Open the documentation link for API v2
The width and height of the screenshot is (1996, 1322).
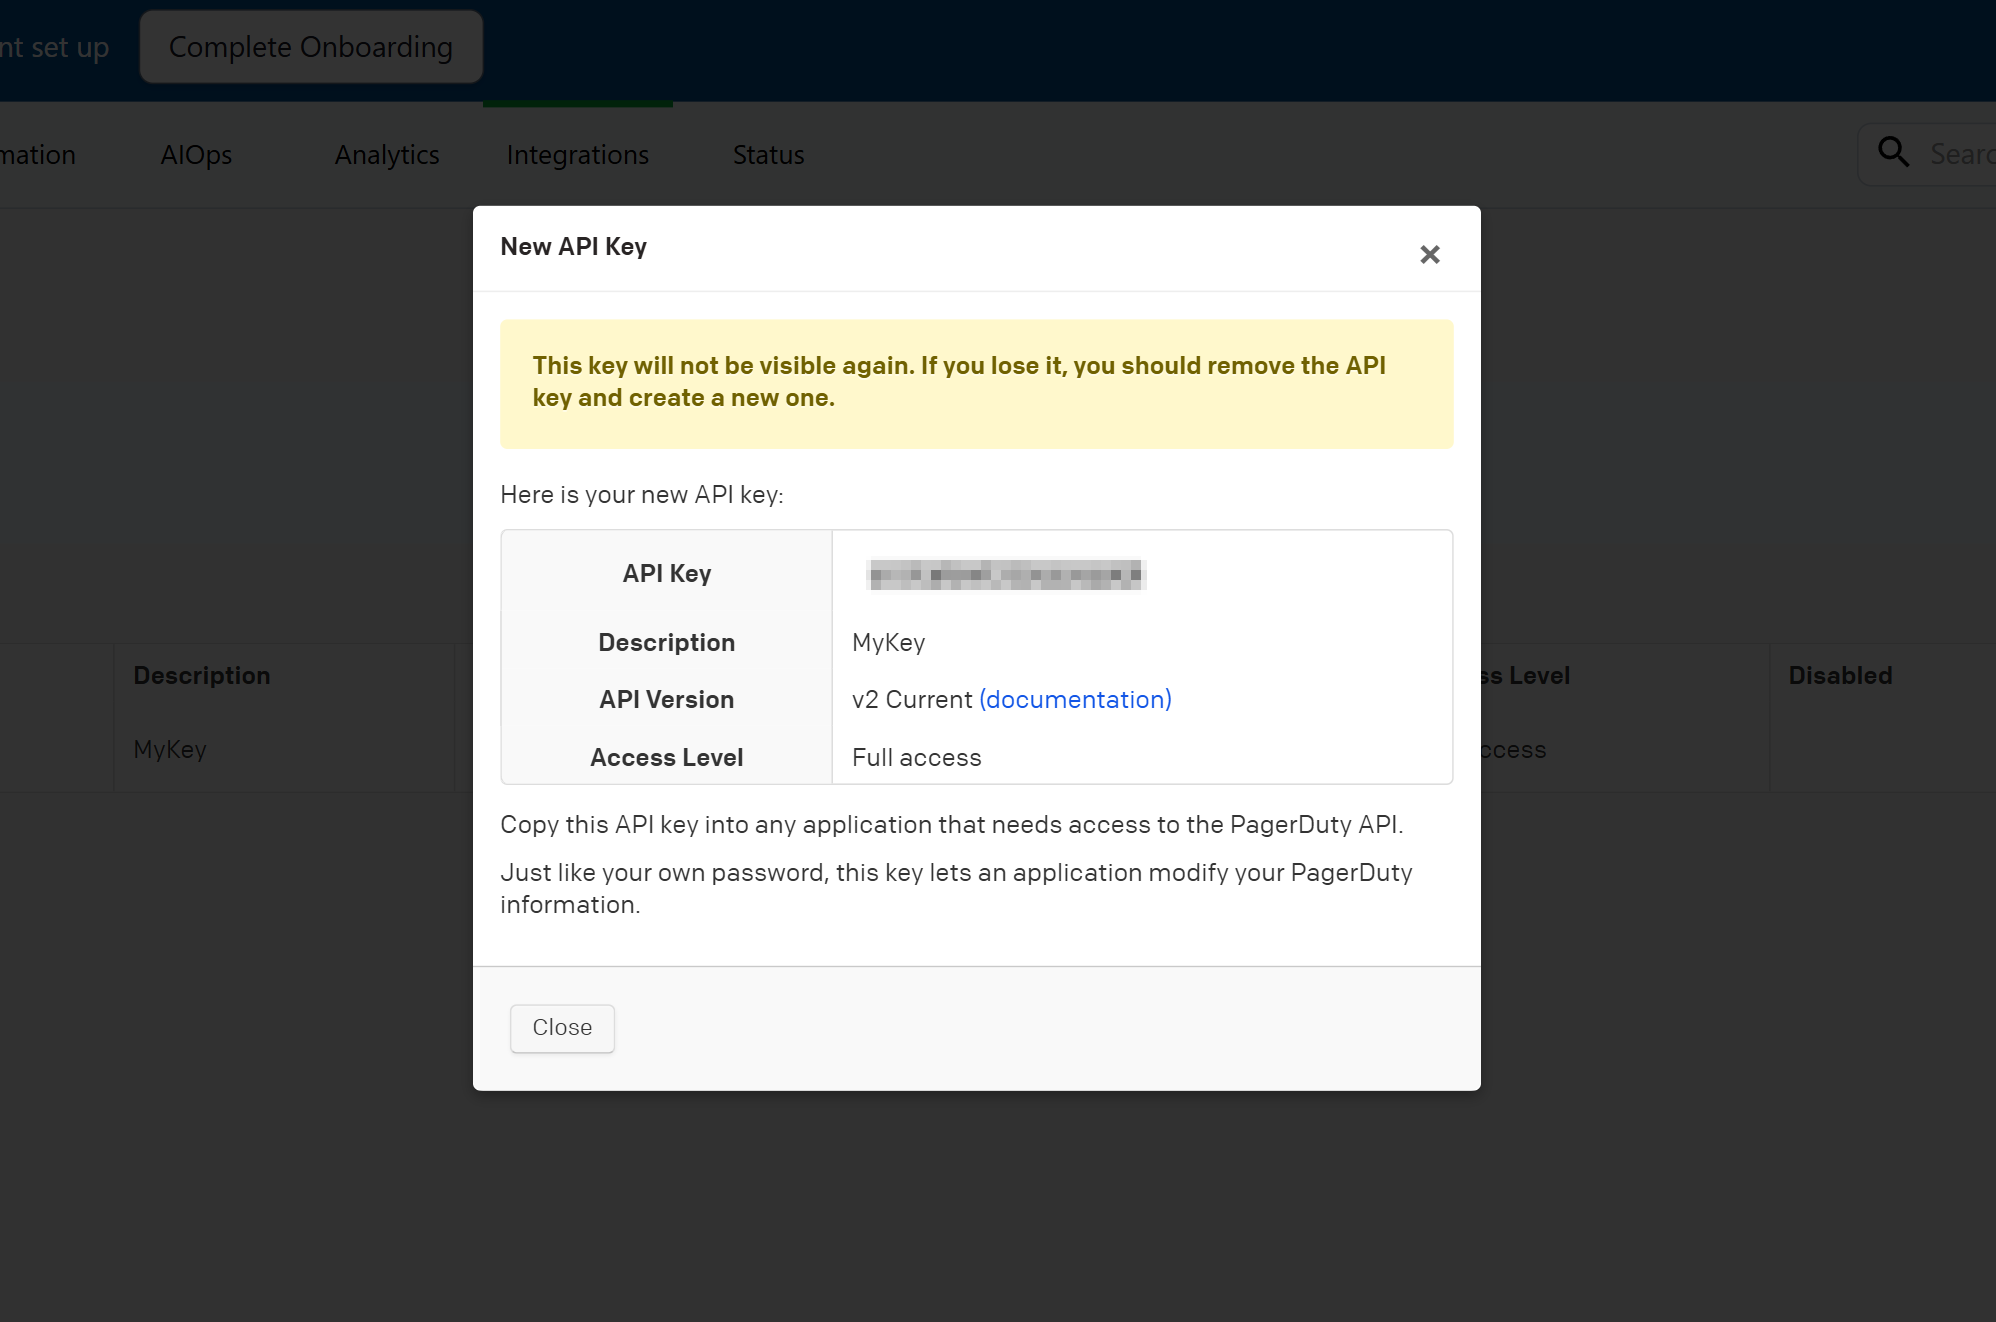[x=1075, y=699]
